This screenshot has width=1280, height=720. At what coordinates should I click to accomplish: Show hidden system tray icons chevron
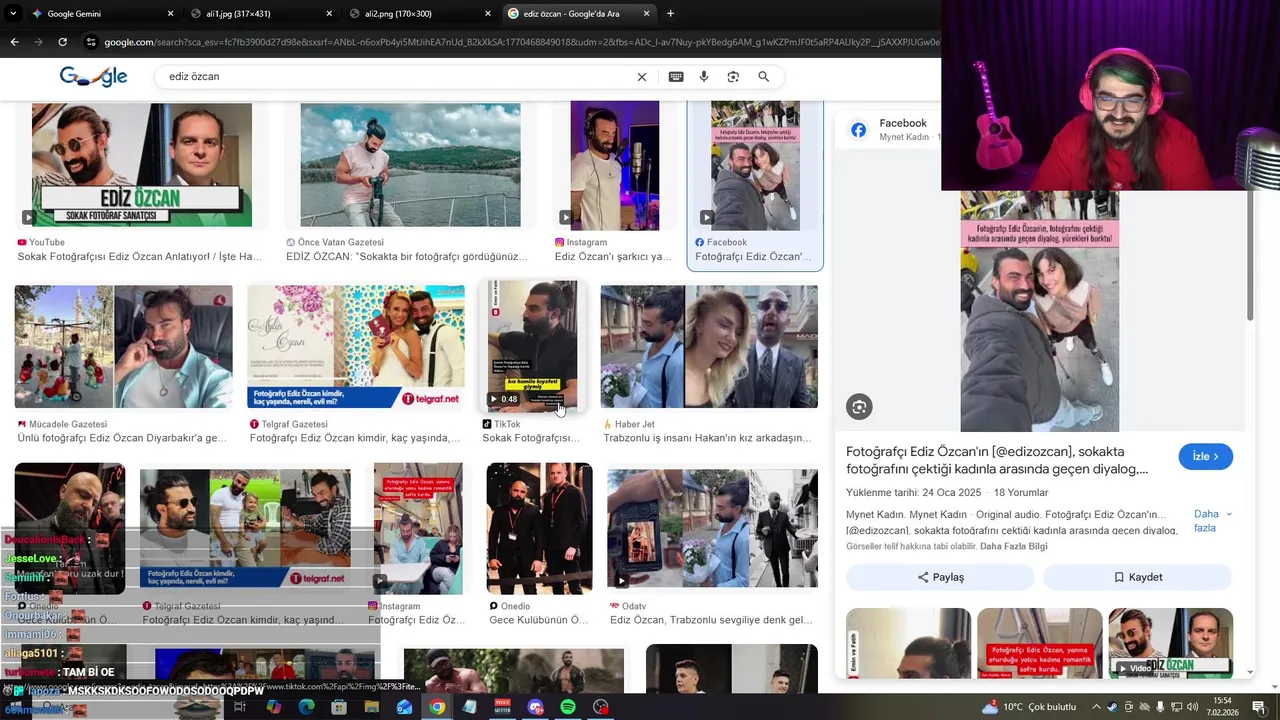(1096, 707)
